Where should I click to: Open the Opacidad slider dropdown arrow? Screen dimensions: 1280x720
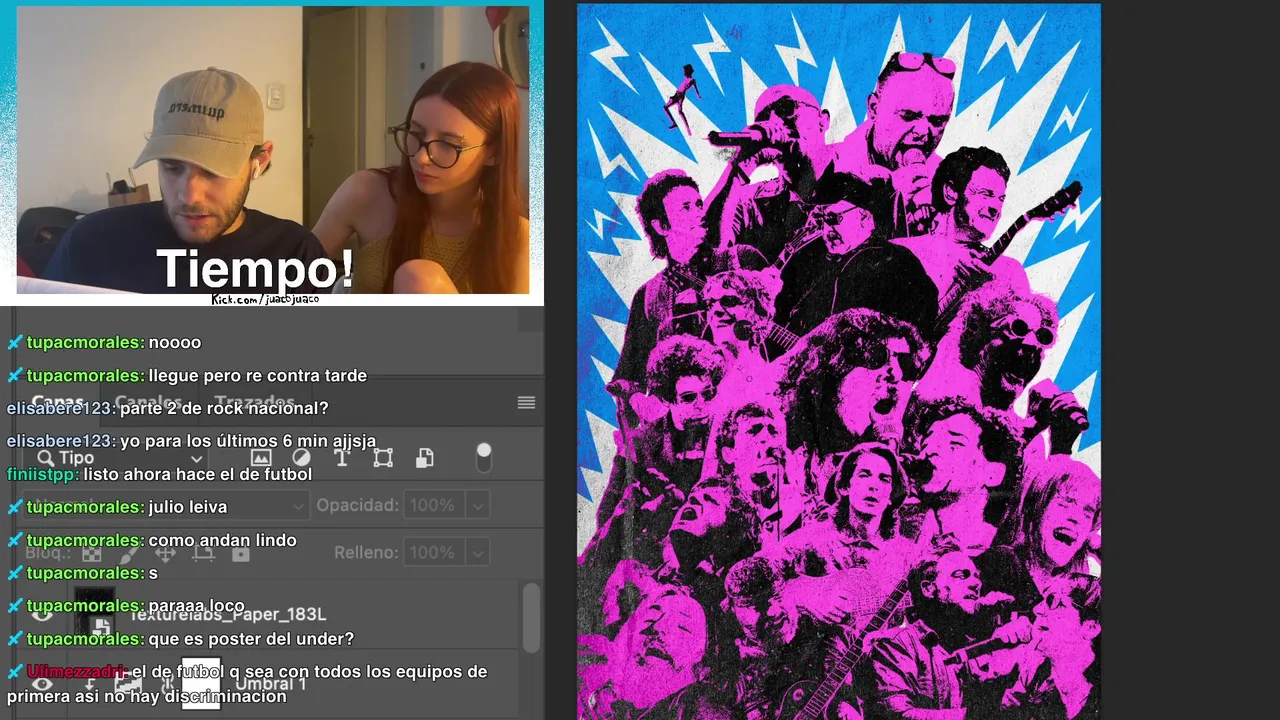click(478, 505)
